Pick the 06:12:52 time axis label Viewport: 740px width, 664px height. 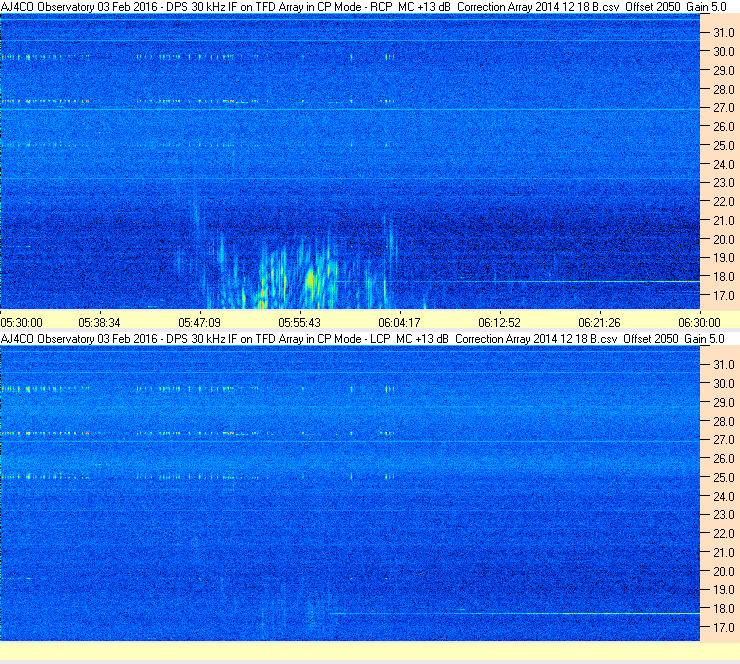pyautogui.click(x=499, y=323)
